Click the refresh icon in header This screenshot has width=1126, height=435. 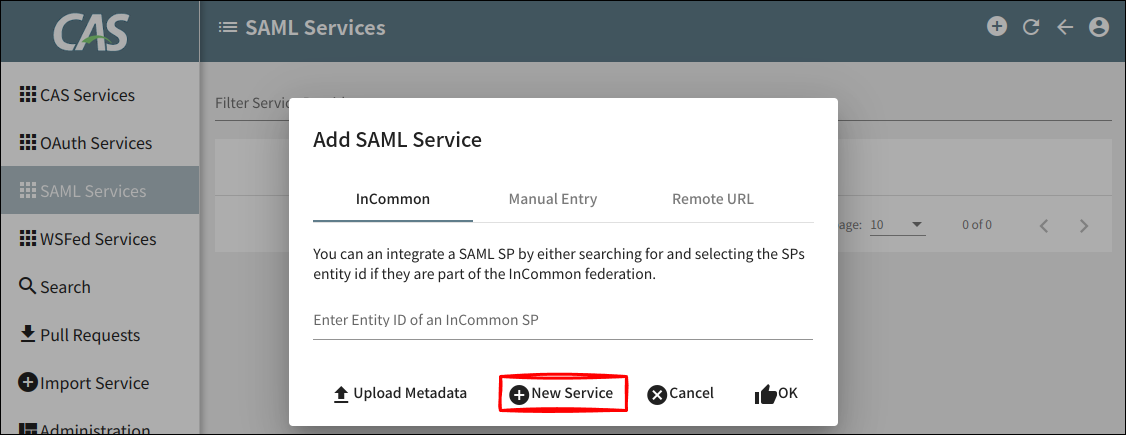tap(1031, 27)
